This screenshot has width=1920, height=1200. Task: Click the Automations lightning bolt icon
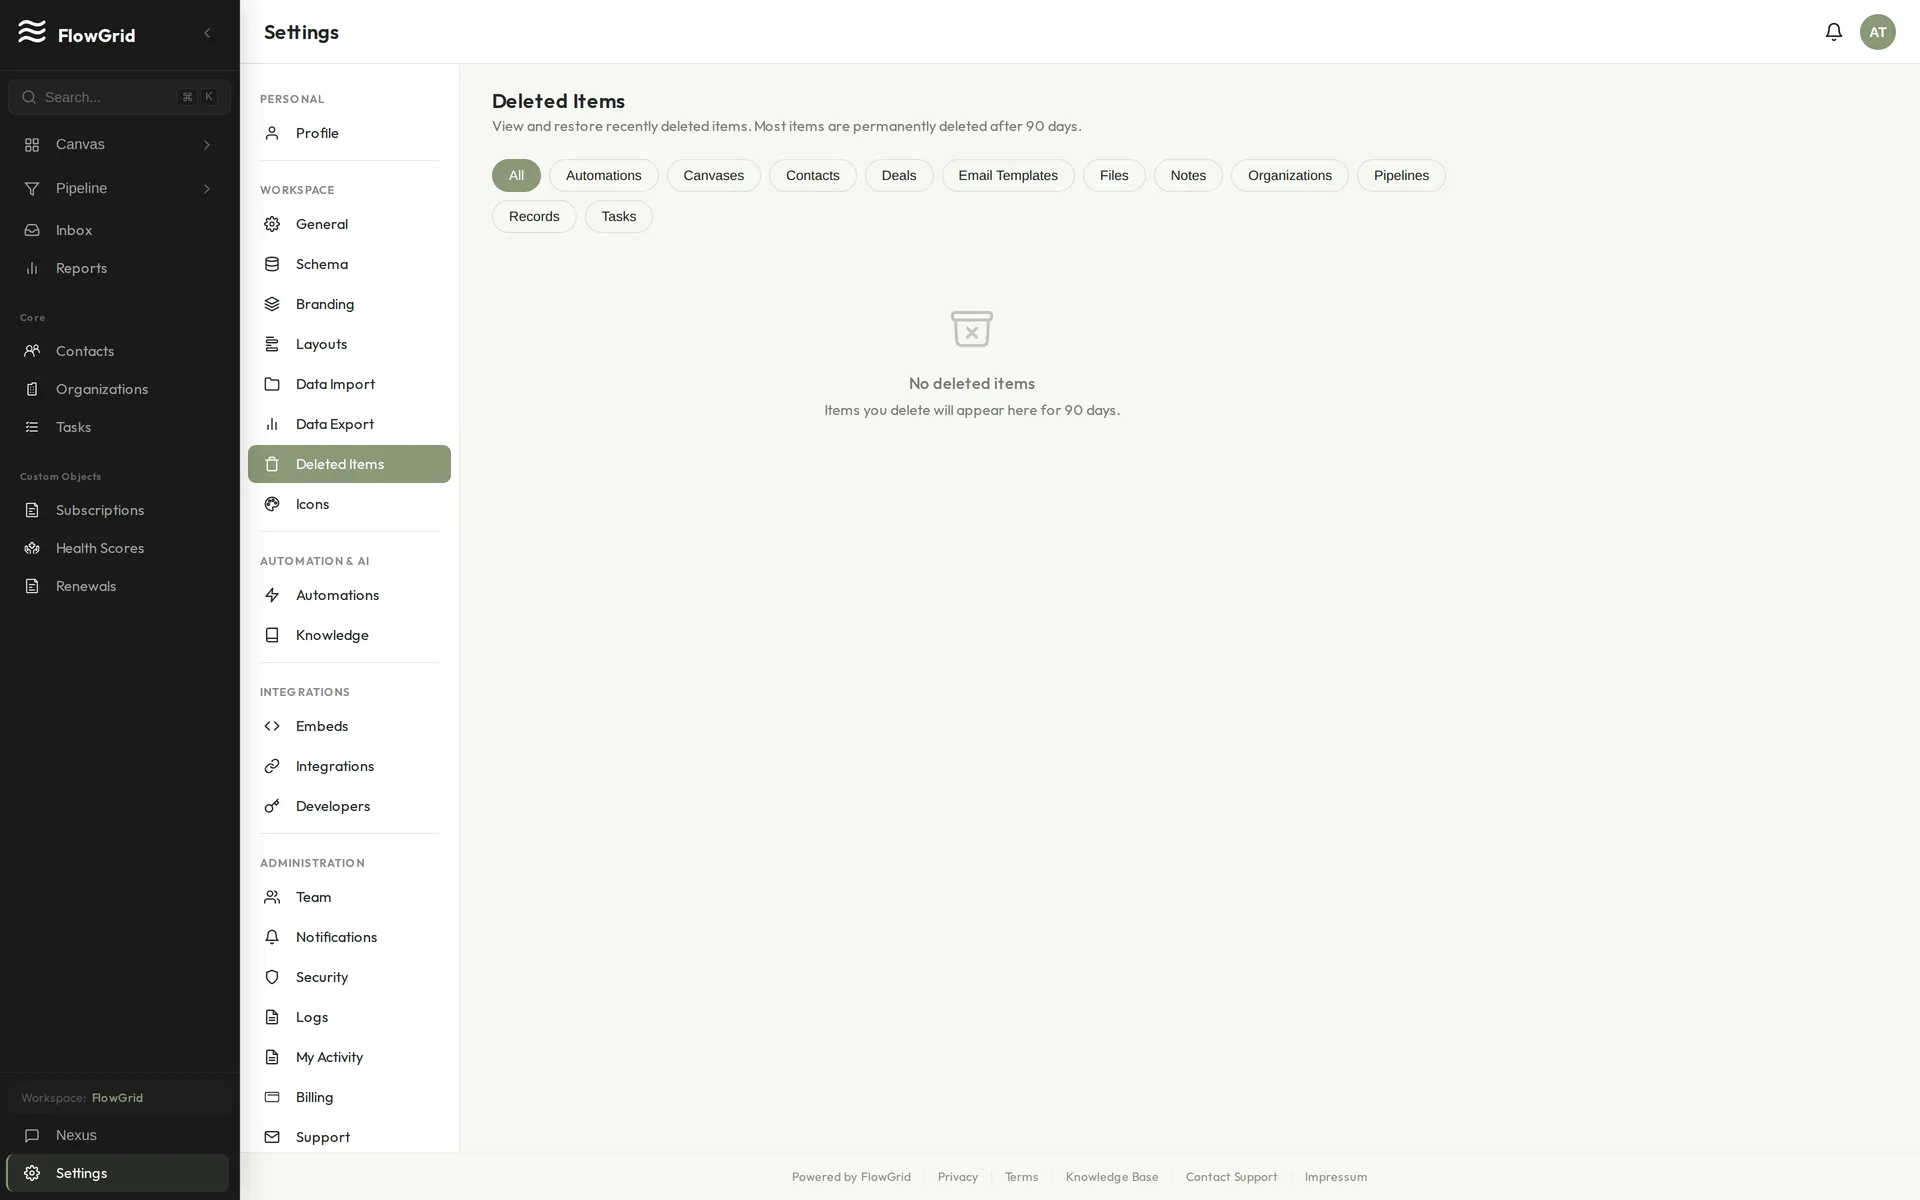[272, 596]
